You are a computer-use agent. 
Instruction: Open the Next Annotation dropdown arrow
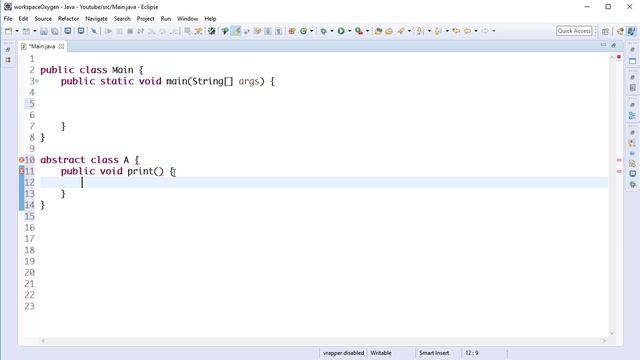(x=429, y=31)
